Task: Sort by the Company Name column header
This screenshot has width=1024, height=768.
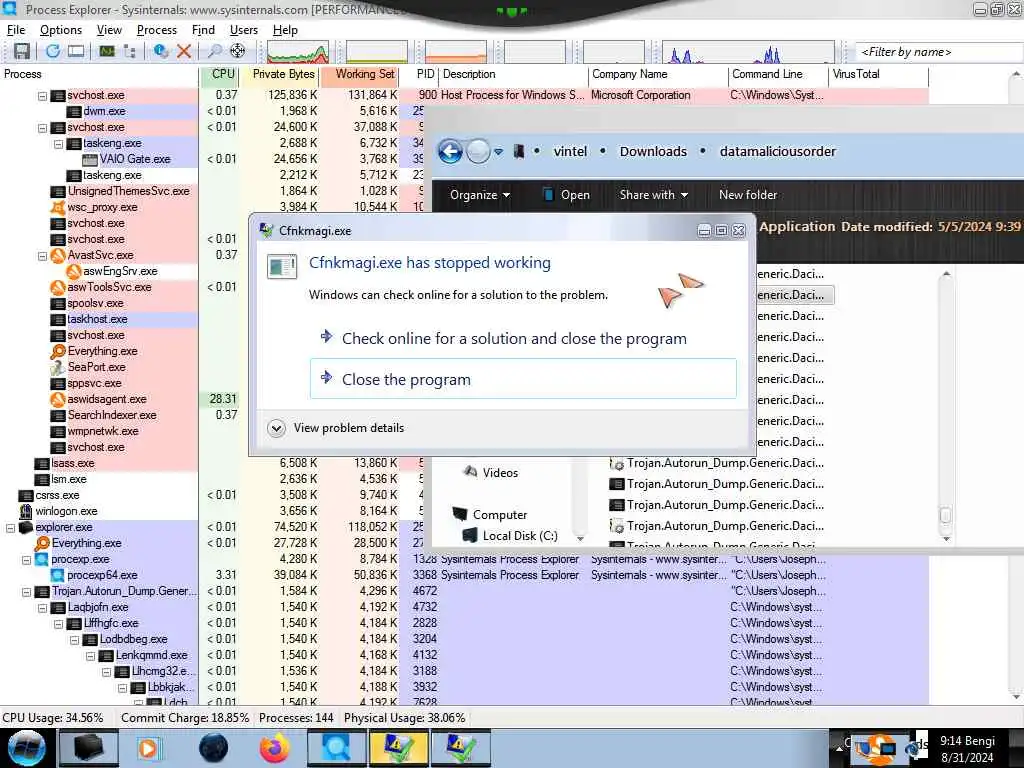Action: [x=658, y=74]
